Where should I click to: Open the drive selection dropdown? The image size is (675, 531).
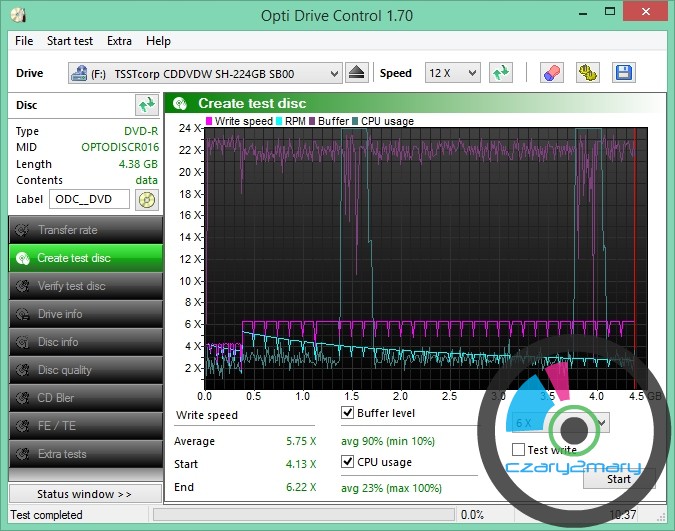205,73
